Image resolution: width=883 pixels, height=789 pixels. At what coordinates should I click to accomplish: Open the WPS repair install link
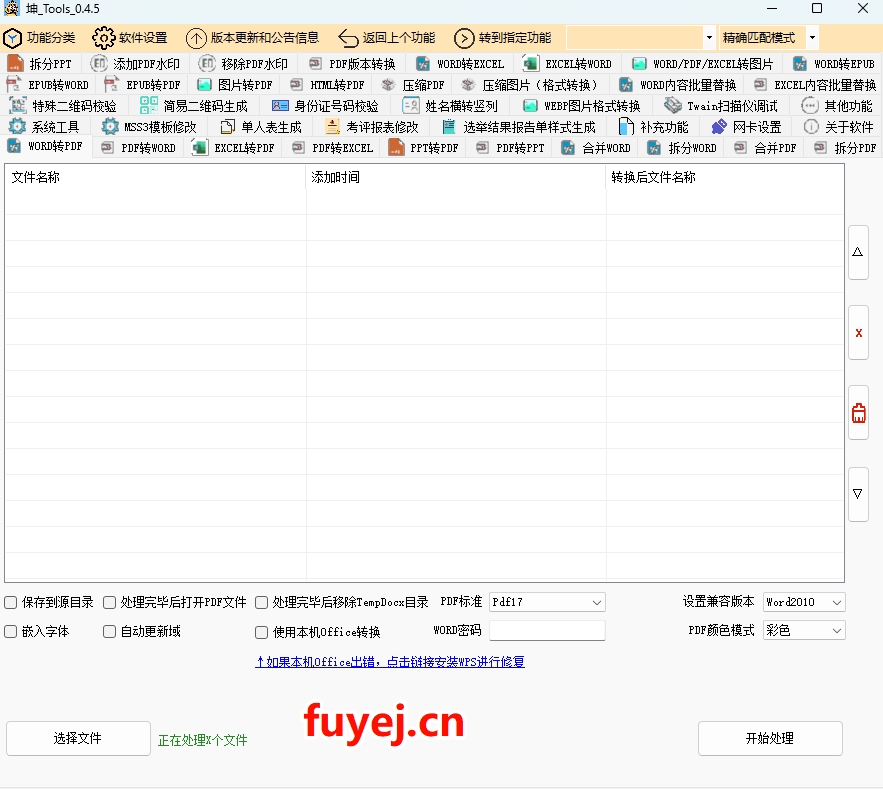pyautogui.click(x=390, y=662)
